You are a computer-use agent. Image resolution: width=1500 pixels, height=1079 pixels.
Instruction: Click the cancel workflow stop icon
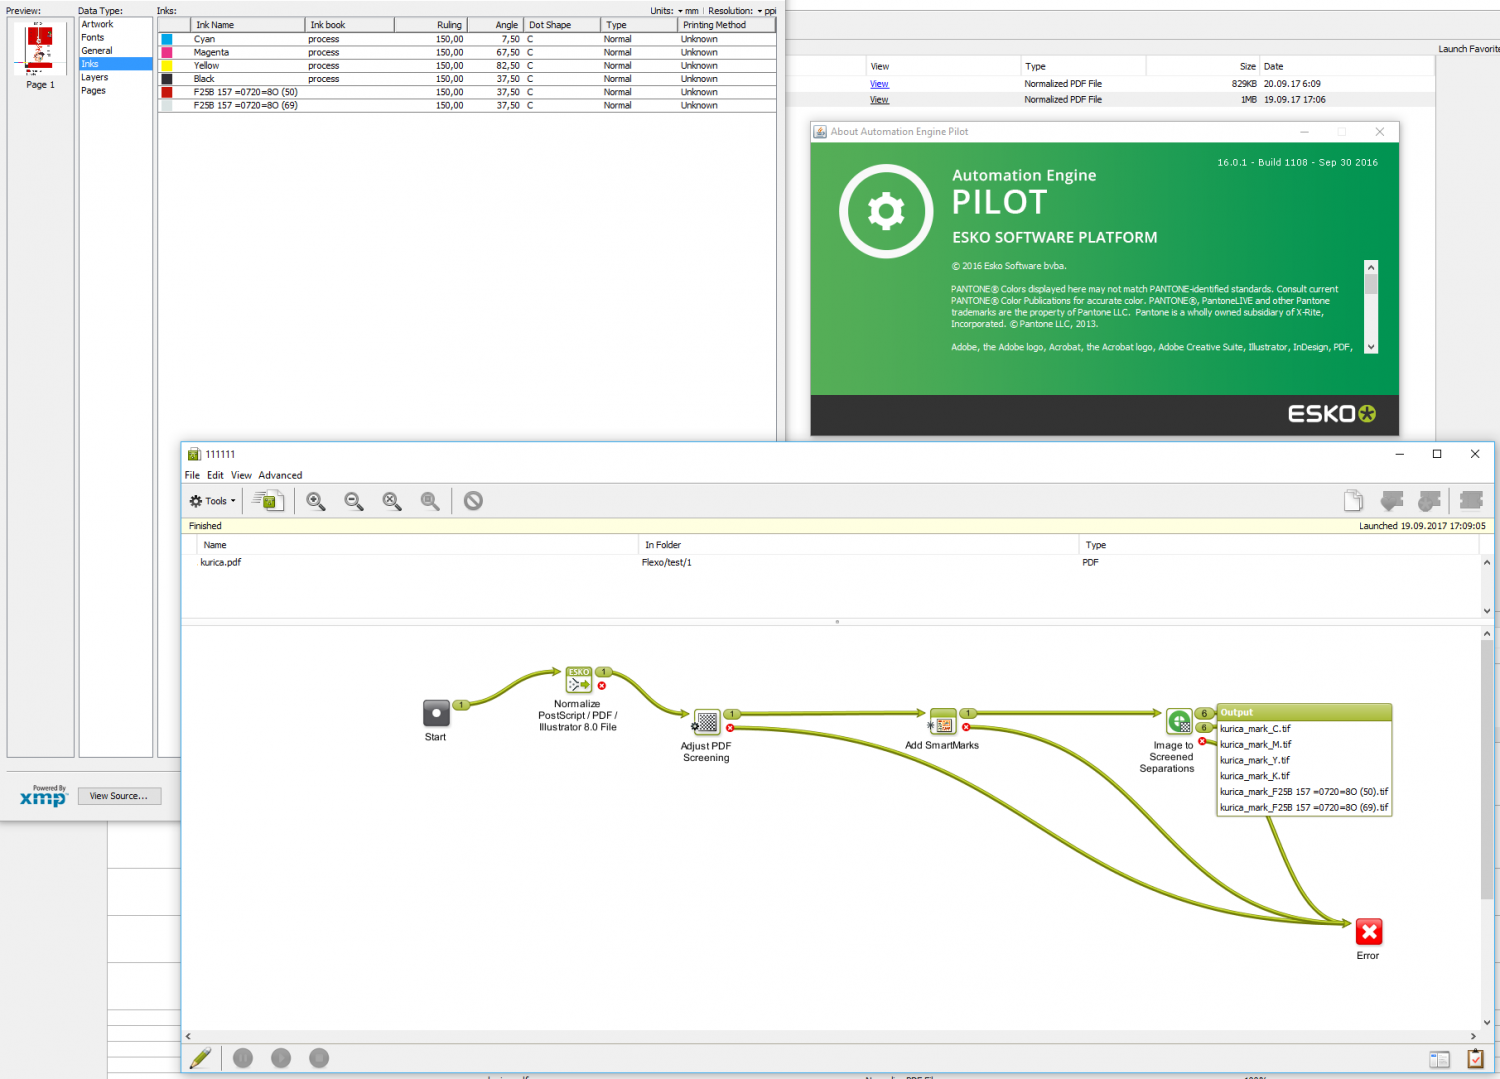click(x=473, y=501)
